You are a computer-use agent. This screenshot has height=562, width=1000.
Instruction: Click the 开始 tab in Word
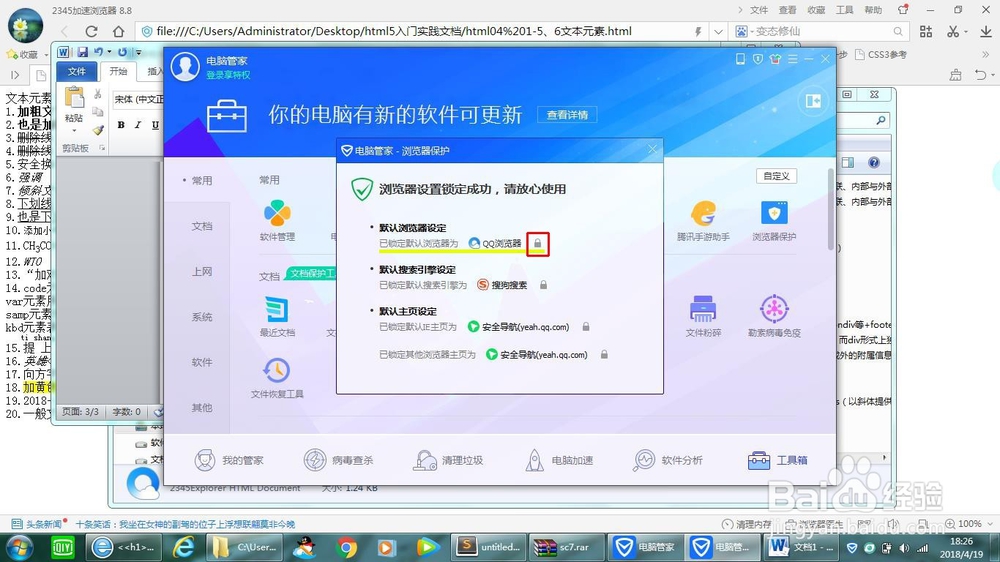(118, 71)
